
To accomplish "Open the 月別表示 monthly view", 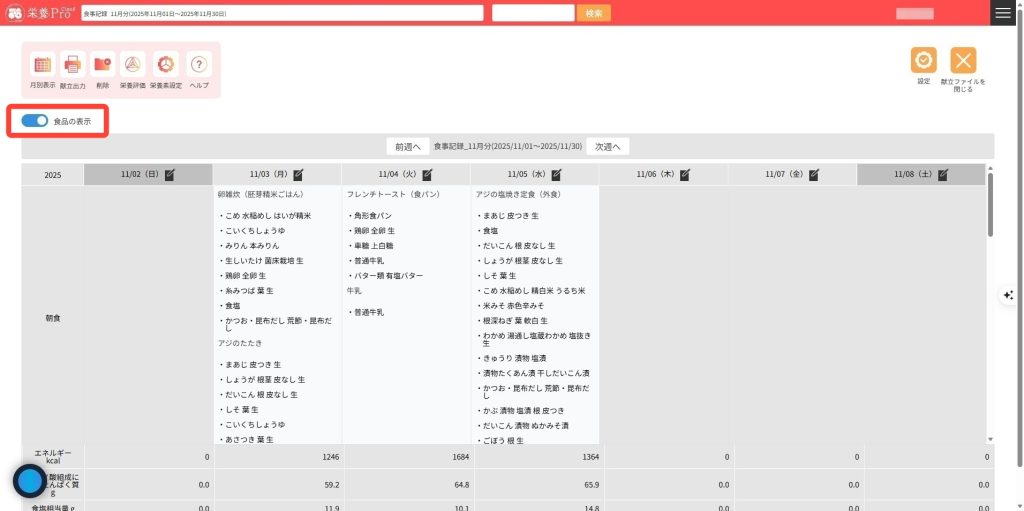I will pyautogui.click(x=42, y=65).
